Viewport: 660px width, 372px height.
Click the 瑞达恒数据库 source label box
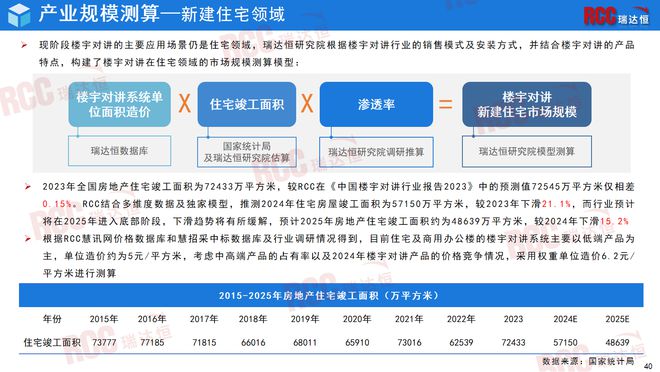coord(120,151)
